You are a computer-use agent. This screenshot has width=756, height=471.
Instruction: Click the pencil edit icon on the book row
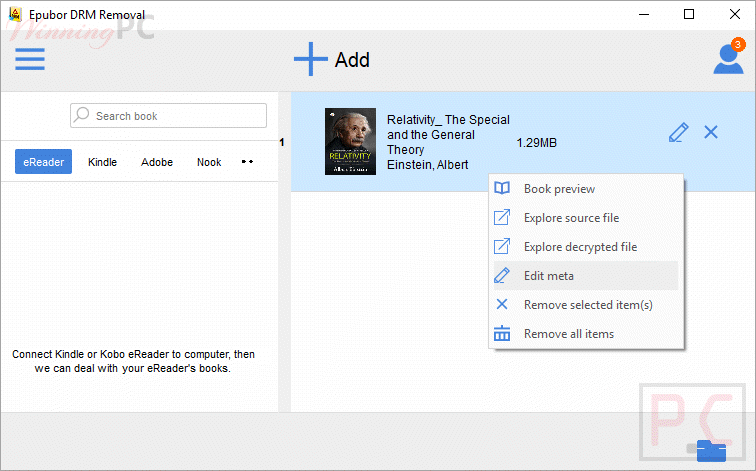[678, 132]
